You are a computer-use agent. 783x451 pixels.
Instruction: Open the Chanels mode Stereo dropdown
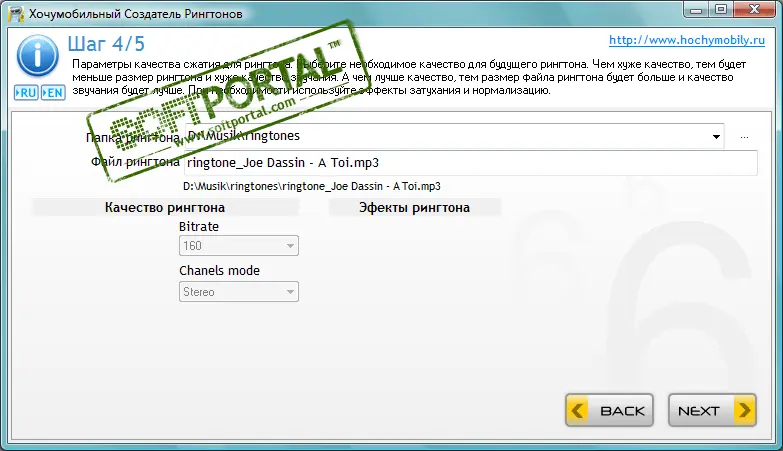[239, 292]
